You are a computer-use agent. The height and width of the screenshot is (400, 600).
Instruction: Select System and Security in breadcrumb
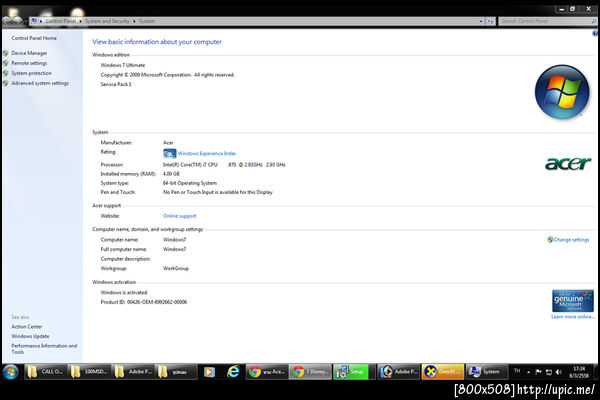tap(107, 21)
